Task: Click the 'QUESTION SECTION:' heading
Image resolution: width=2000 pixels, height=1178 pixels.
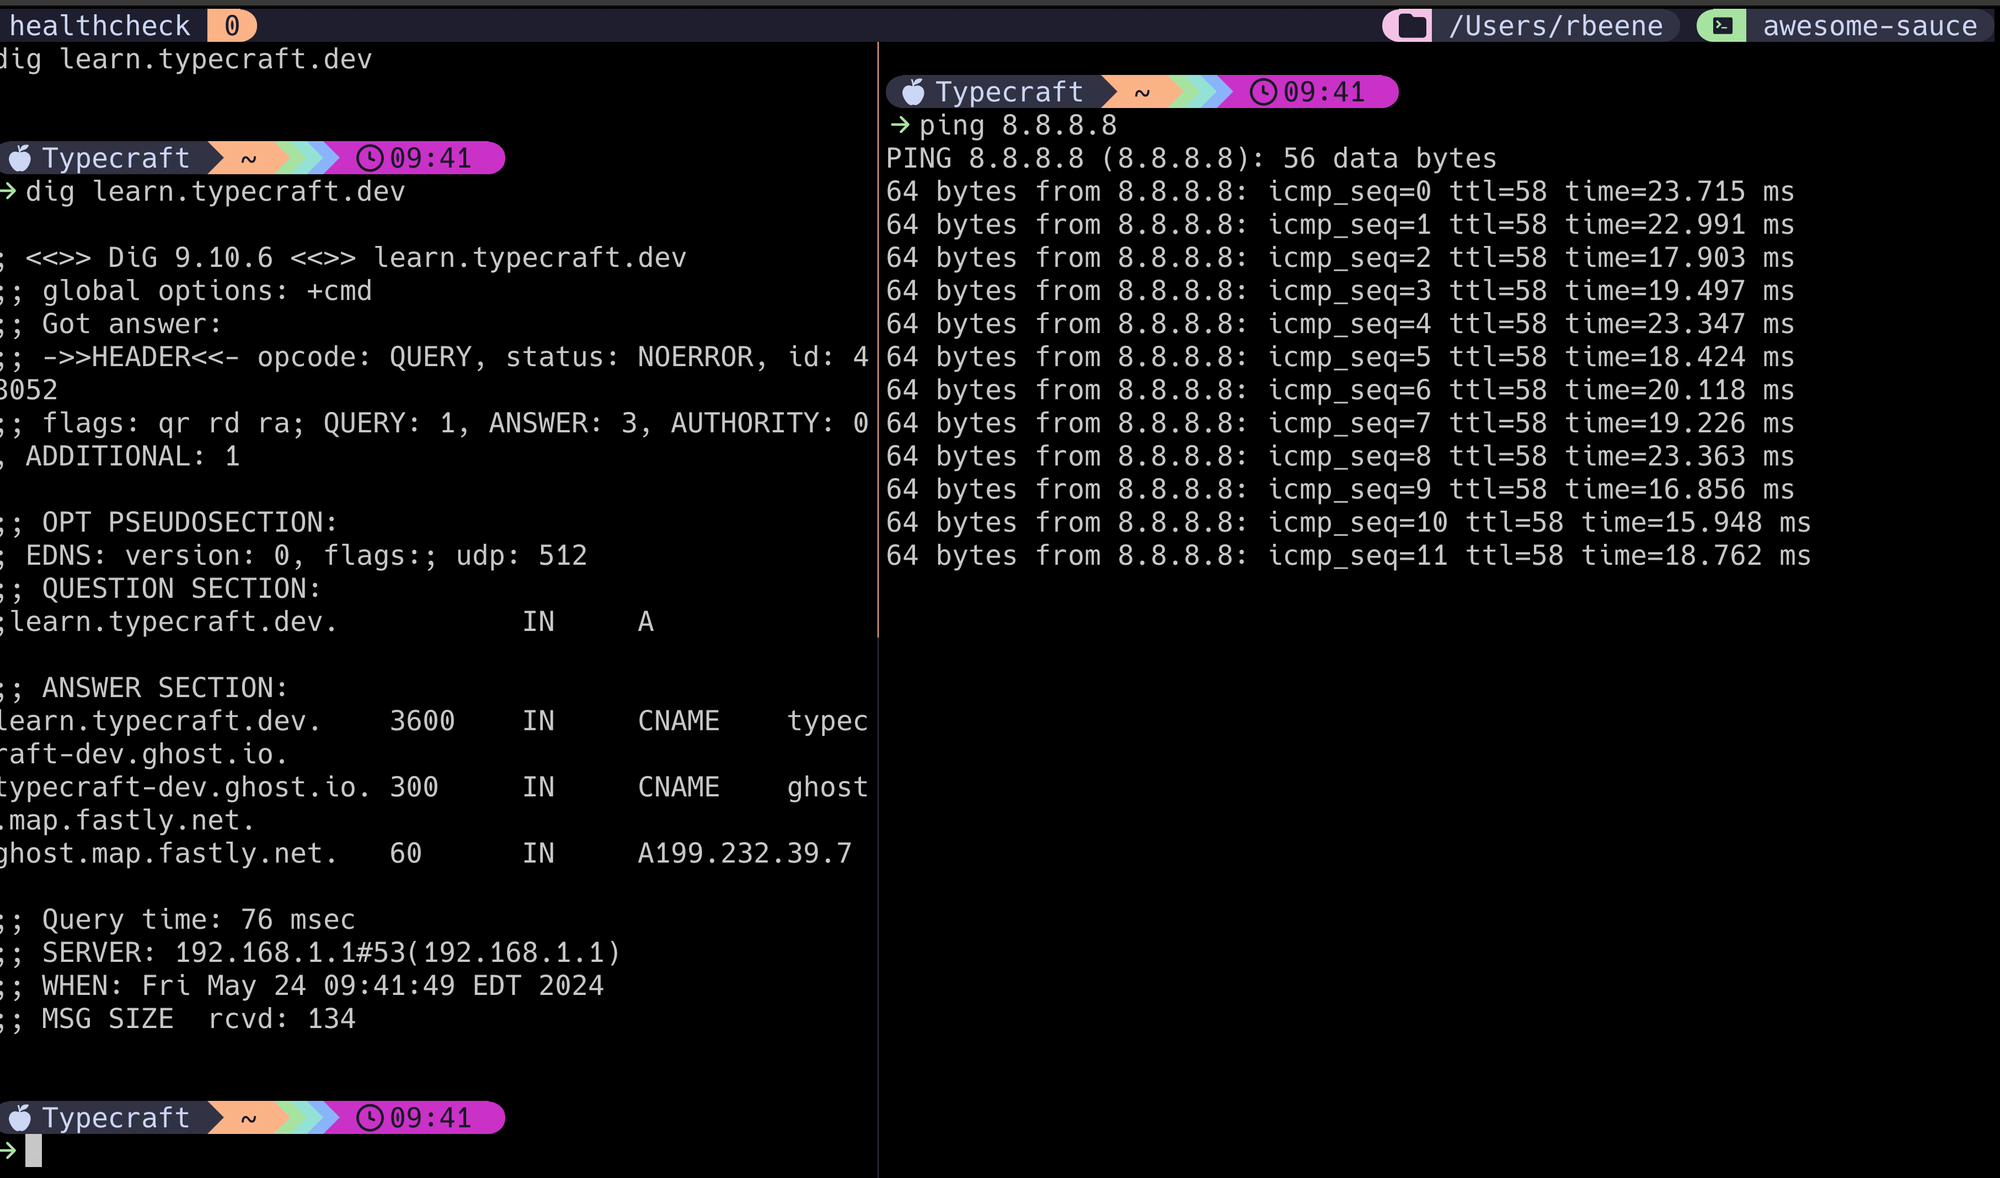Action: click(x=161, y=587)
